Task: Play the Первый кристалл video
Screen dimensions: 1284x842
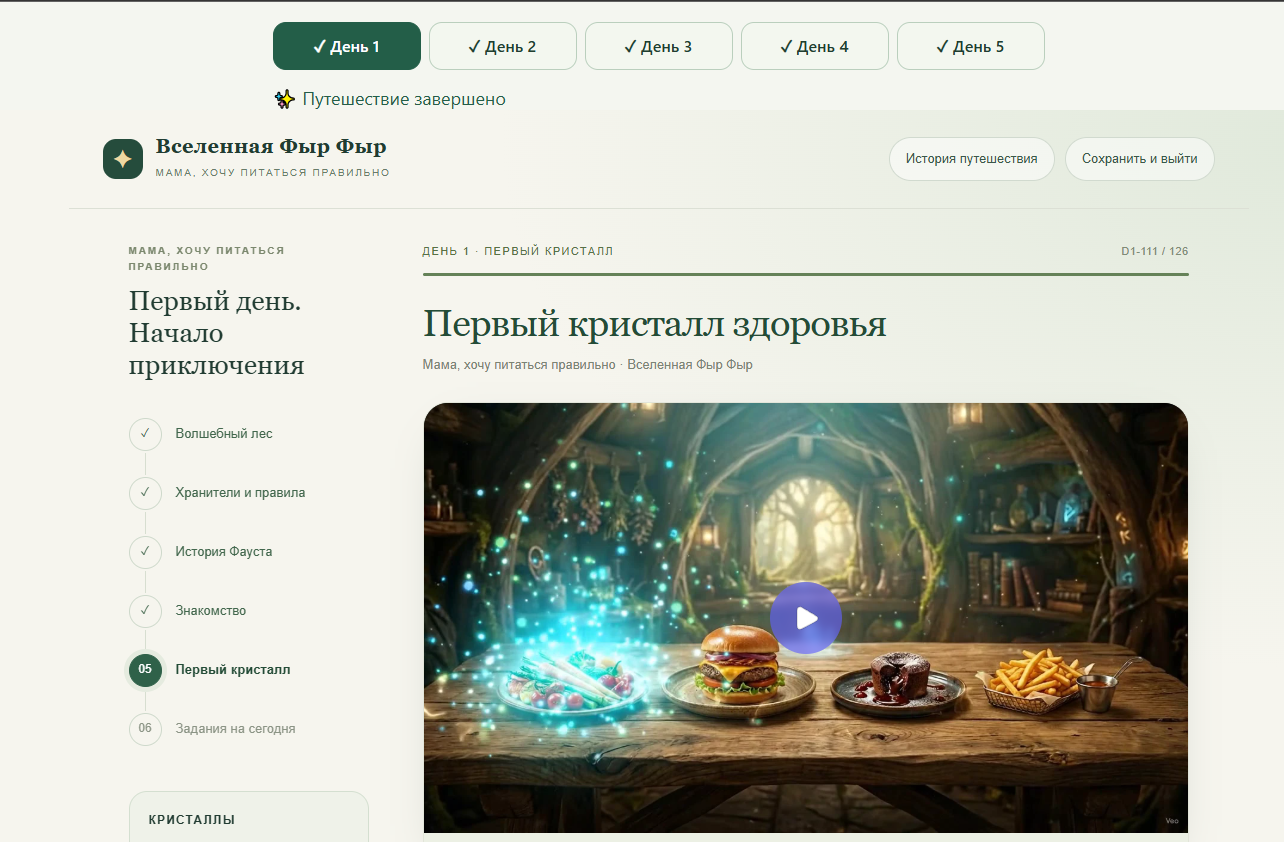Action: point(805,618)
